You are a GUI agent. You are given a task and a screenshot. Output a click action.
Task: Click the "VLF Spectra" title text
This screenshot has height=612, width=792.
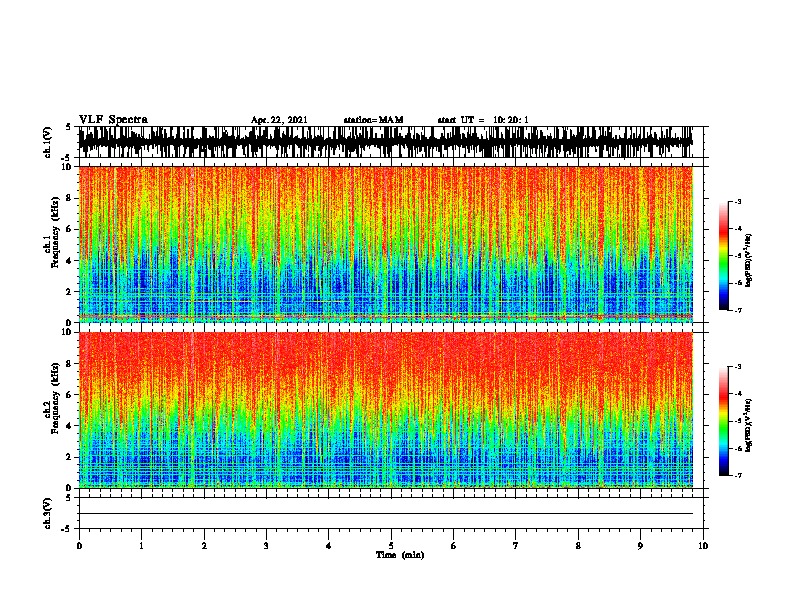click(113, 120)
